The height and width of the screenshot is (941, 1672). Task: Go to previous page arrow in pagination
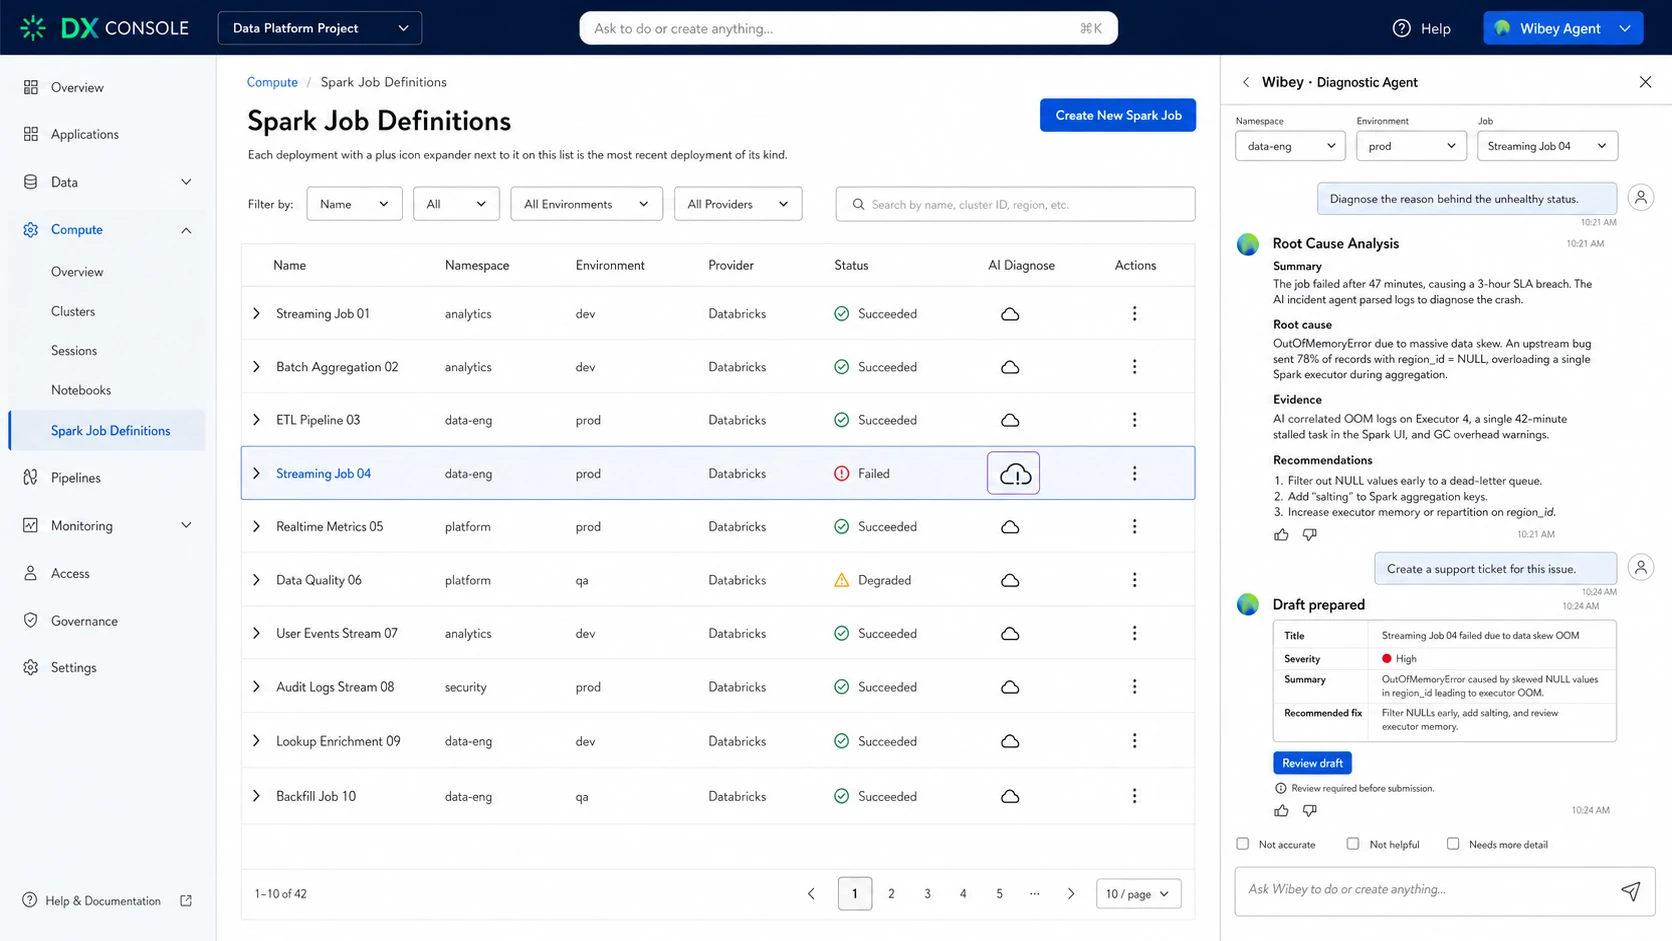(x=811, y=893)
